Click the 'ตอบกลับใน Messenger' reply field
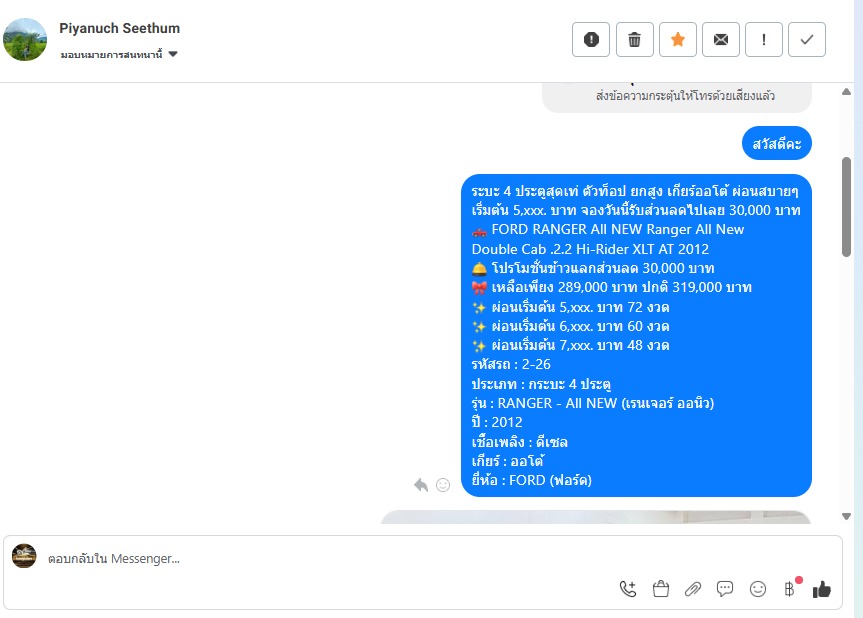The height and width of the screenshot is (618, 863). click(330, 559)
